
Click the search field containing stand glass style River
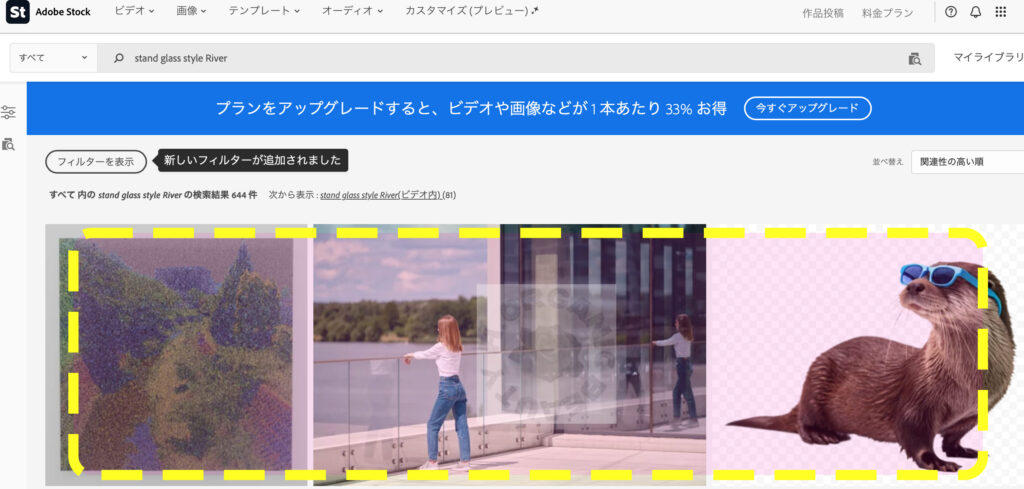(x=500, y=58)
